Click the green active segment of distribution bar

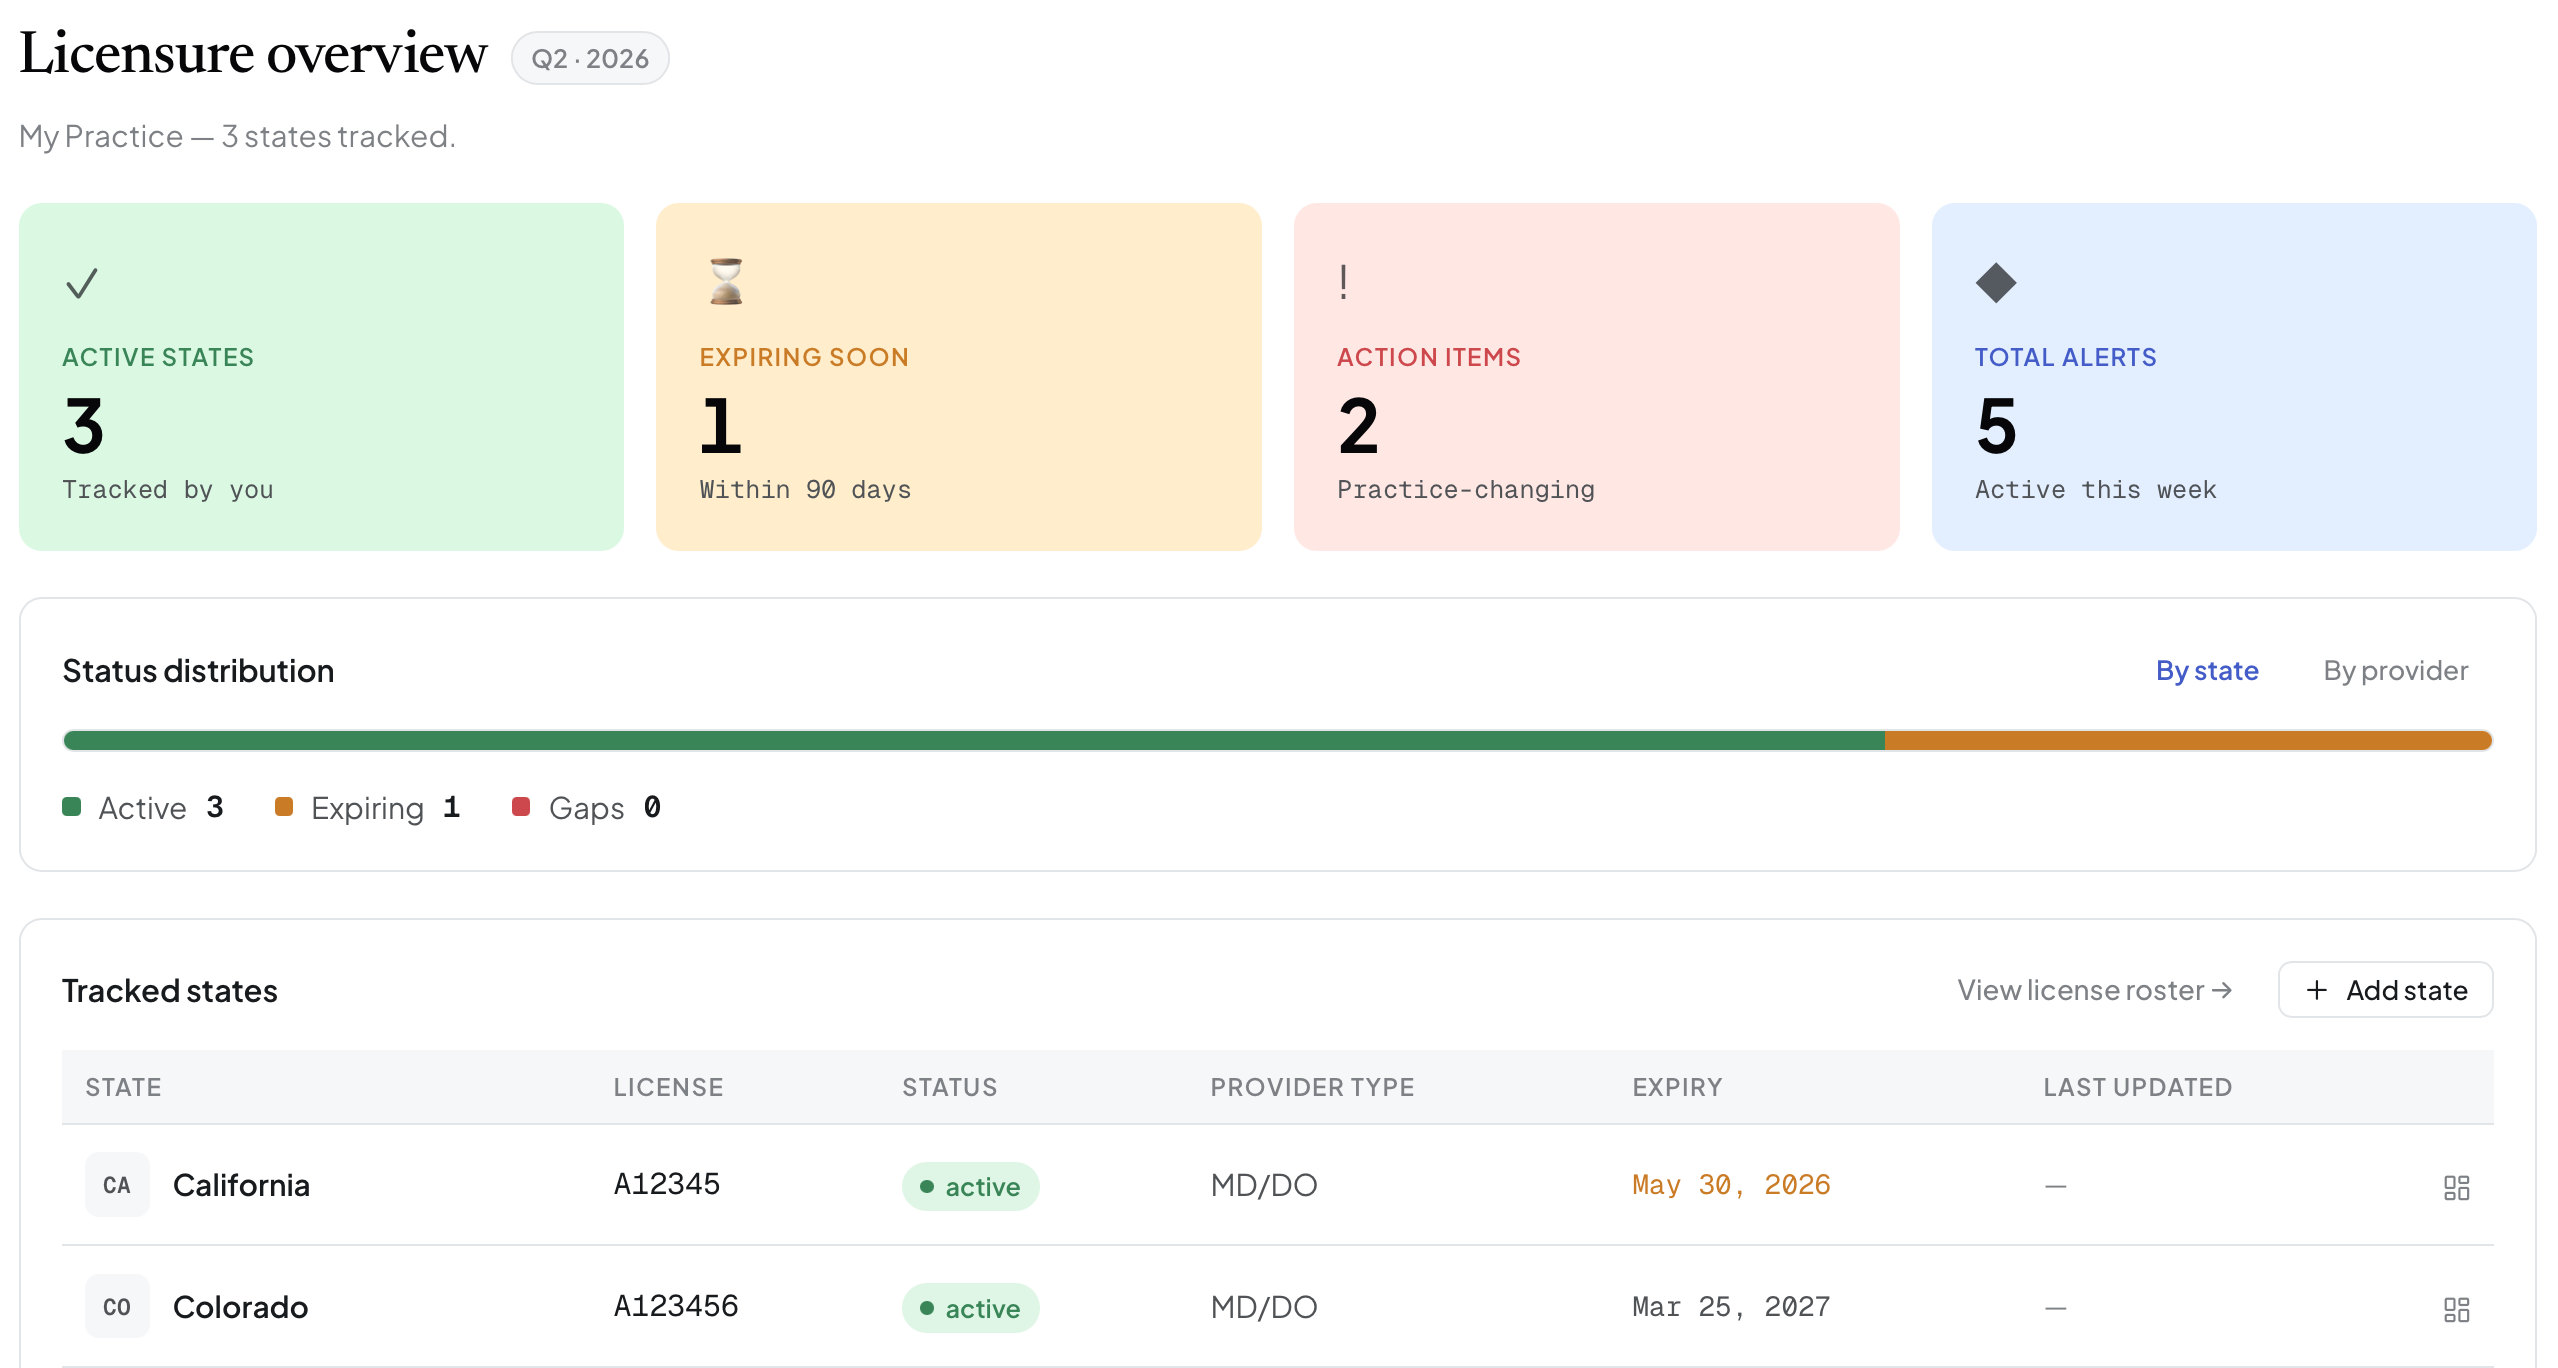pos(974,741)
